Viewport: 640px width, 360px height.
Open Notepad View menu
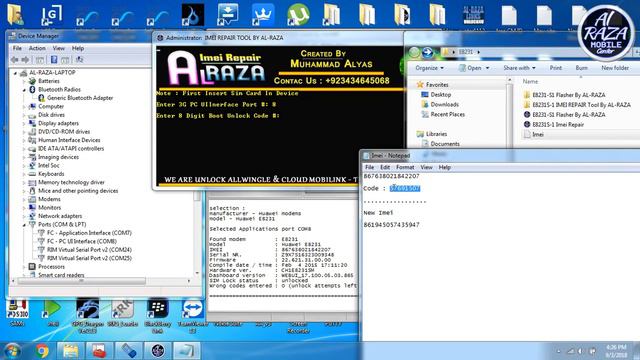426,167
